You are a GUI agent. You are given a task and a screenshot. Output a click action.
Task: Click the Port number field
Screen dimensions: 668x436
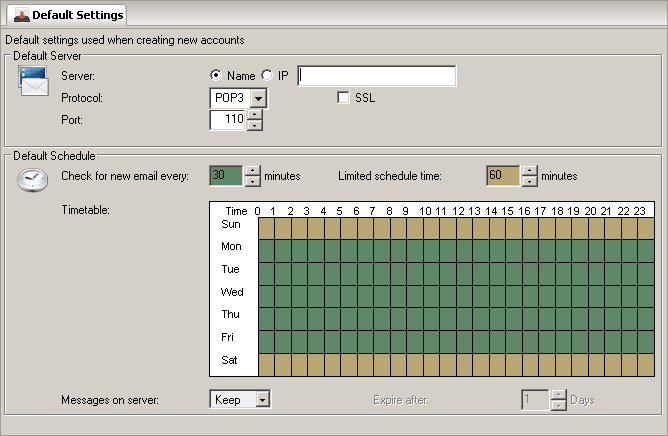pos(227,120)
